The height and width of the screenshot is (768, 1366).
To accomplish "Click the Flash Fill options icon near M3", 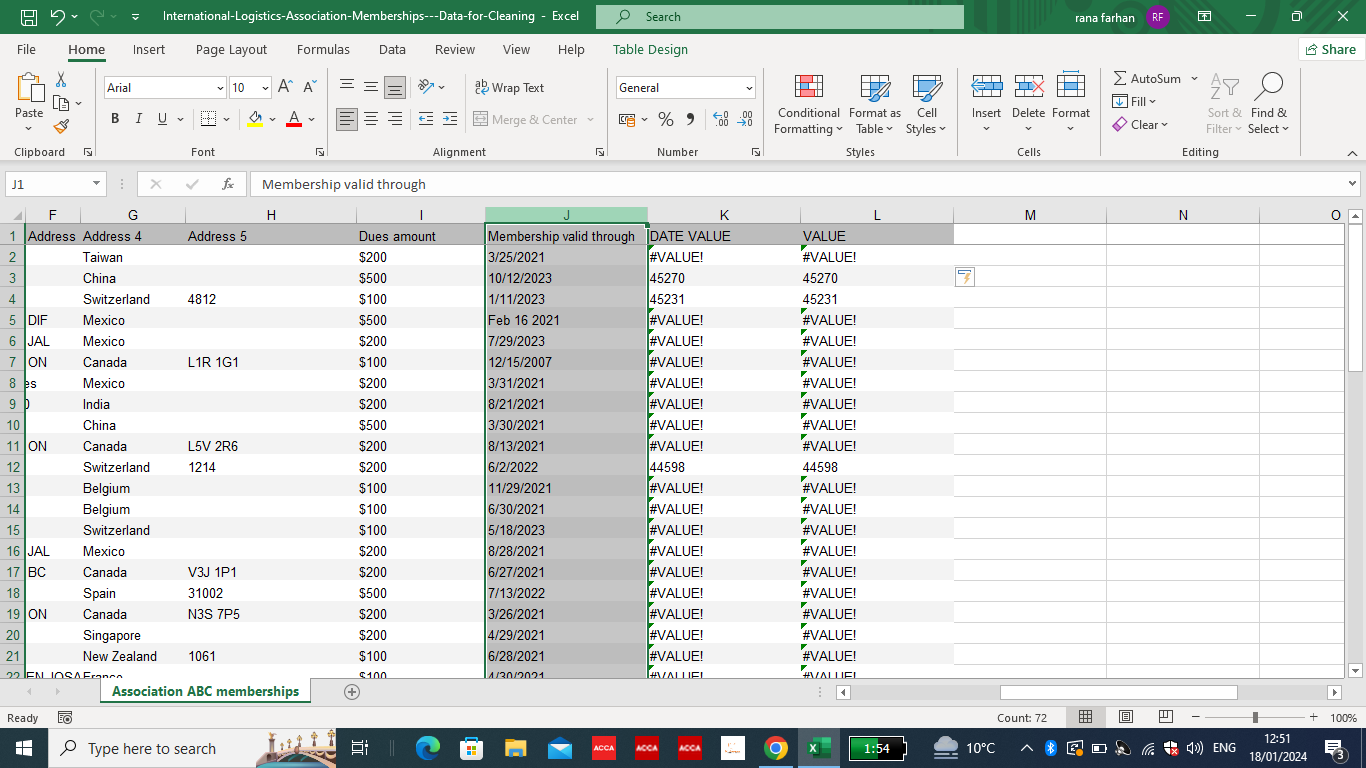I will (x=964, y=277).
